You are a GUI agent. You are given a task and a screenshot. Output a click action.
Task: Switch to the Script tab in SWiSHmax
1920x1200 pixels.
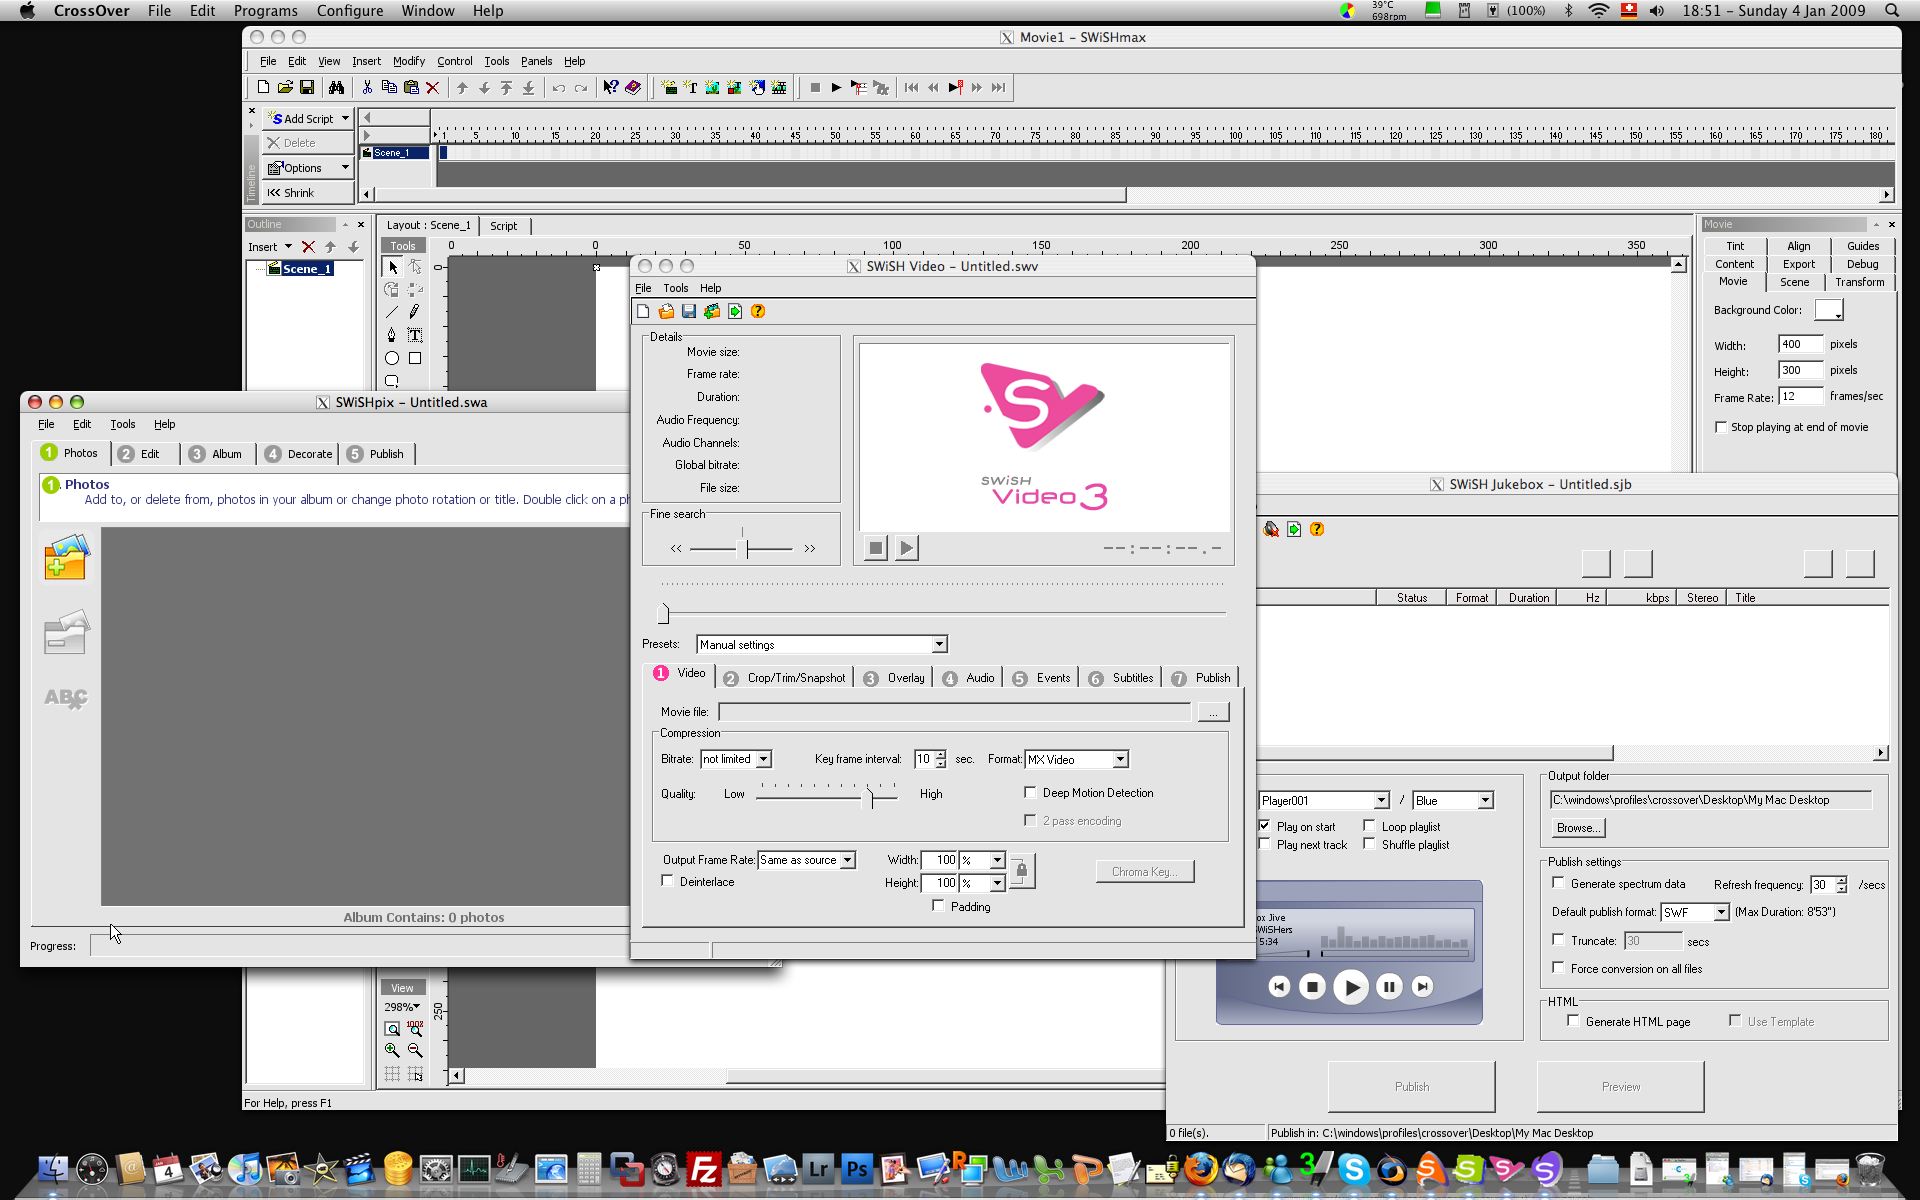[x=504, y=226]
